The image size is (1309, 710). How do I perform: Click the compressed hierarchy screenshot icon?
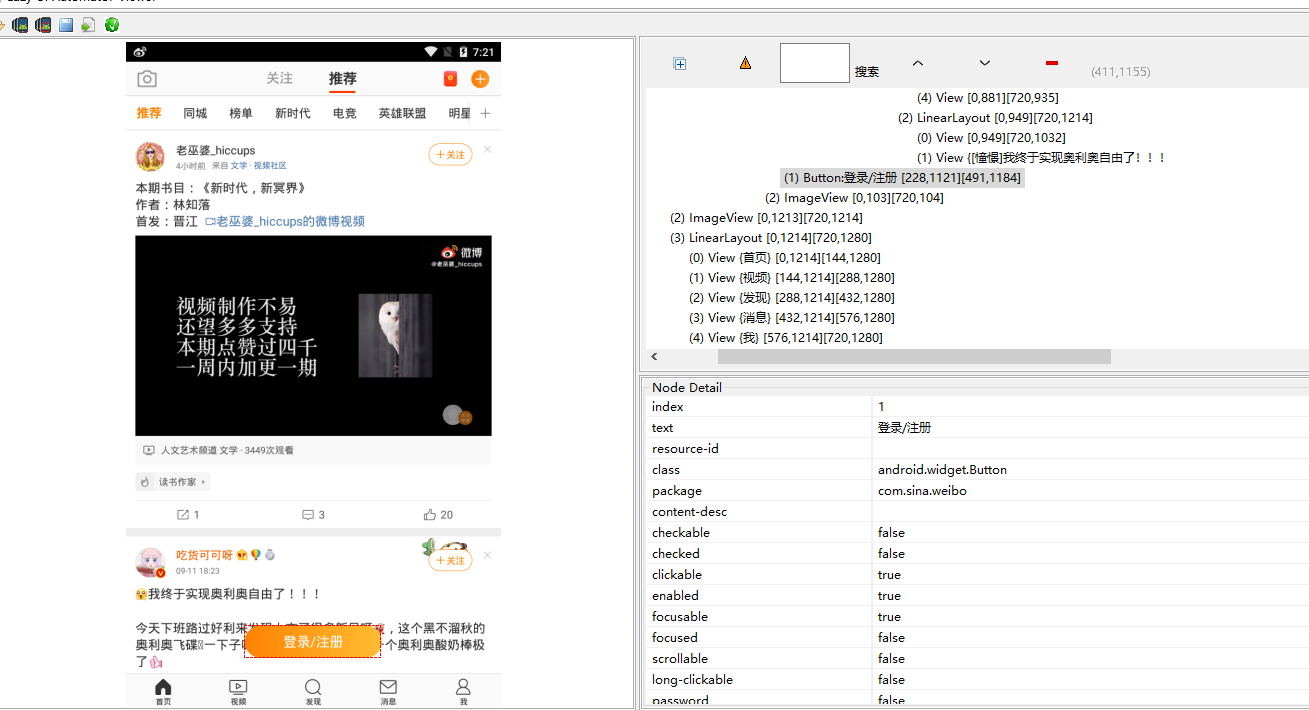43,25
